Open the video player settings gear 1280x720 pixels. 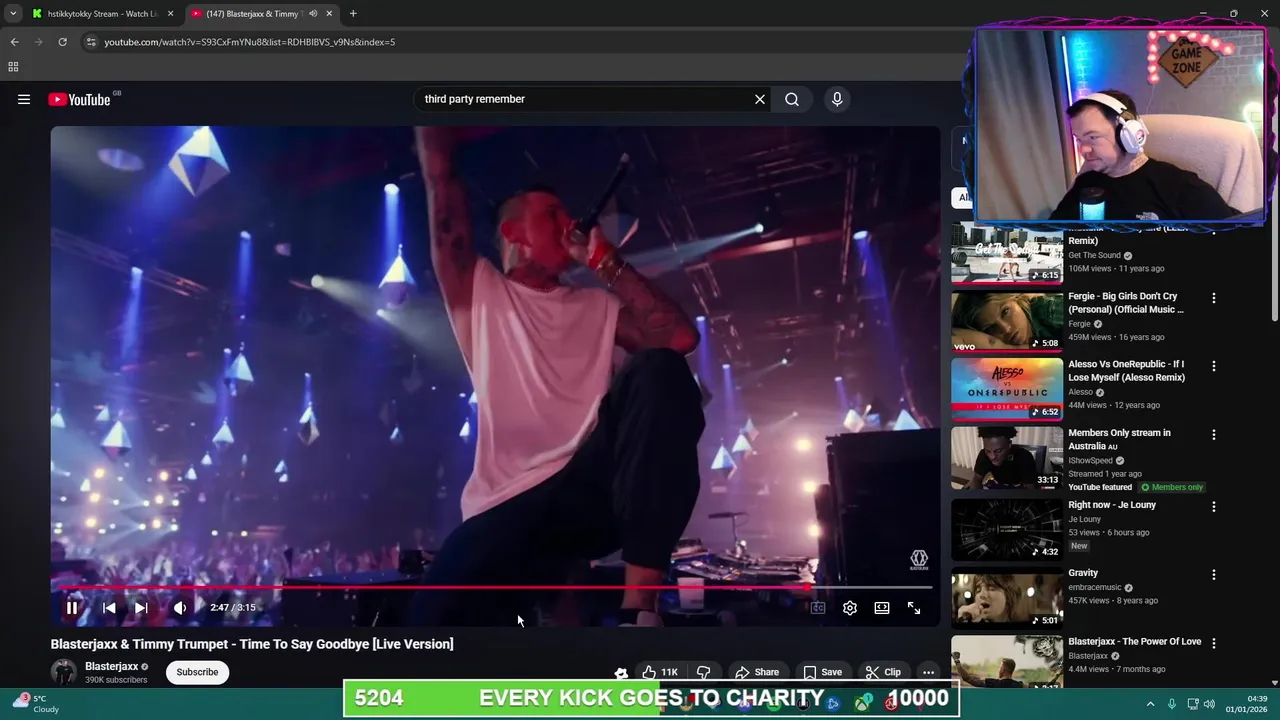pos(850,608)
